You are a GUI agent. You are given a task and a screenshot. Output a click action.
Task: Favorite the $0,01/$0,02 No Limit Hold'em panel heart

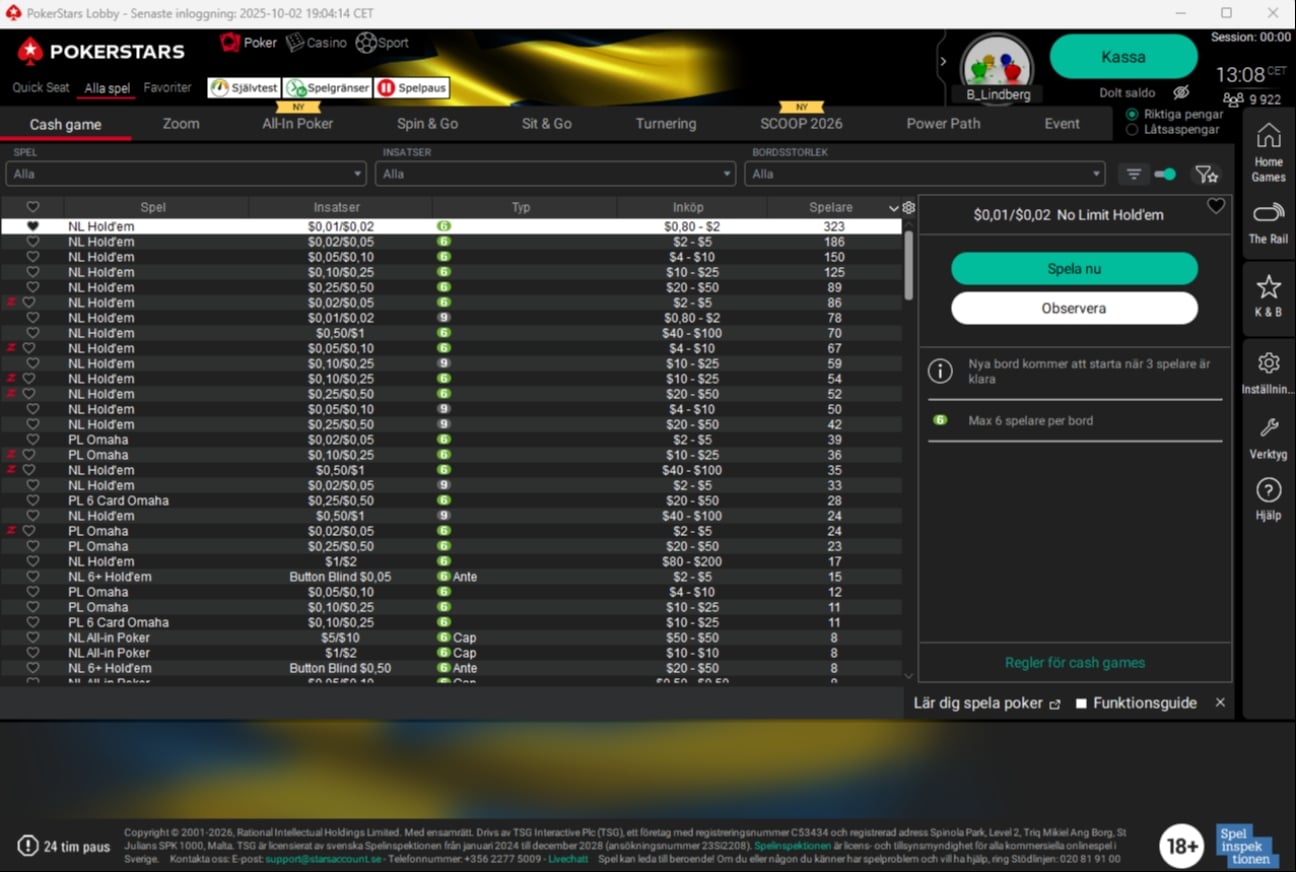point(1216,206)
